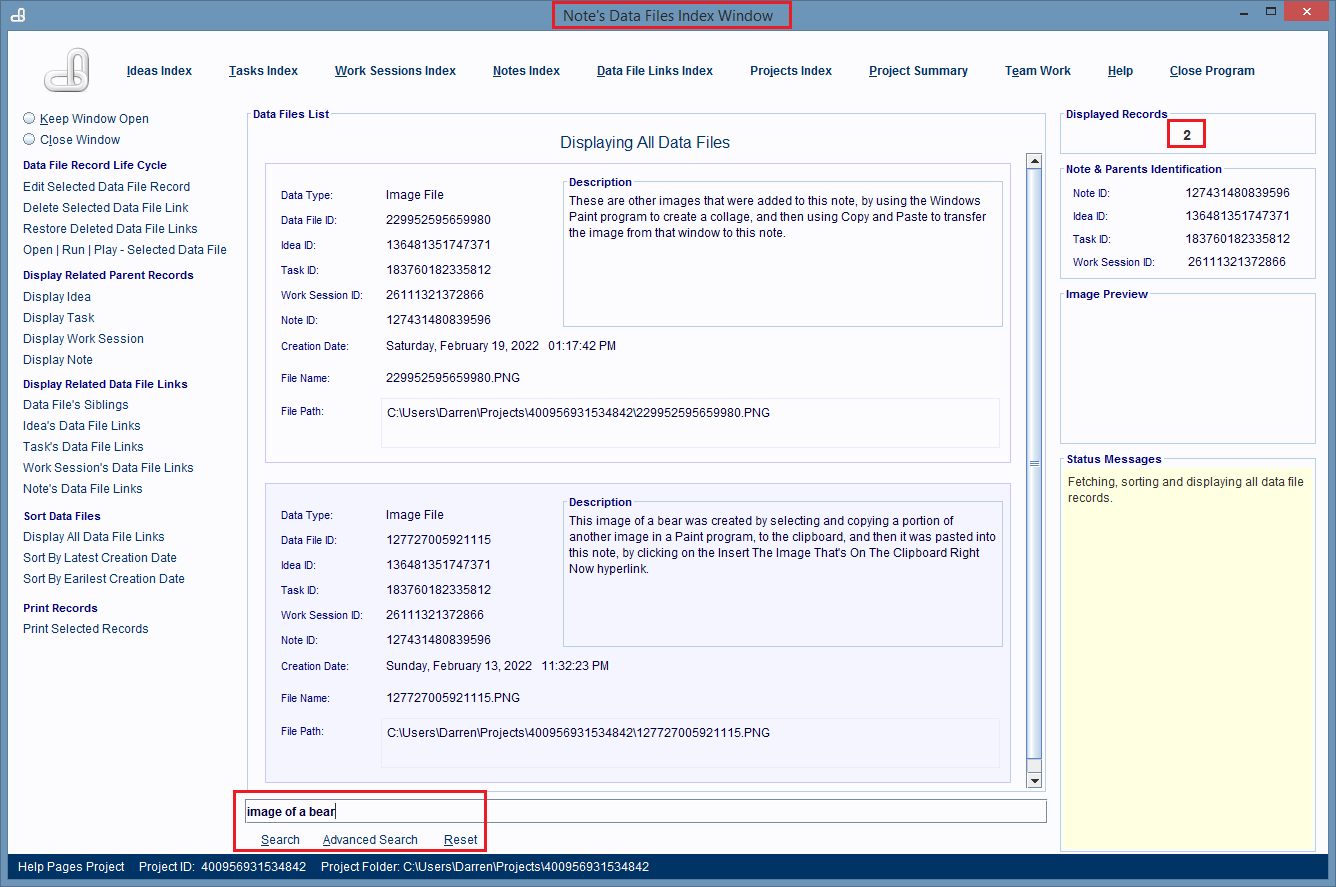This screenshot has height=887, width=1336.
Task: Open Work Sessions Index menu
Action: [395, 71]
